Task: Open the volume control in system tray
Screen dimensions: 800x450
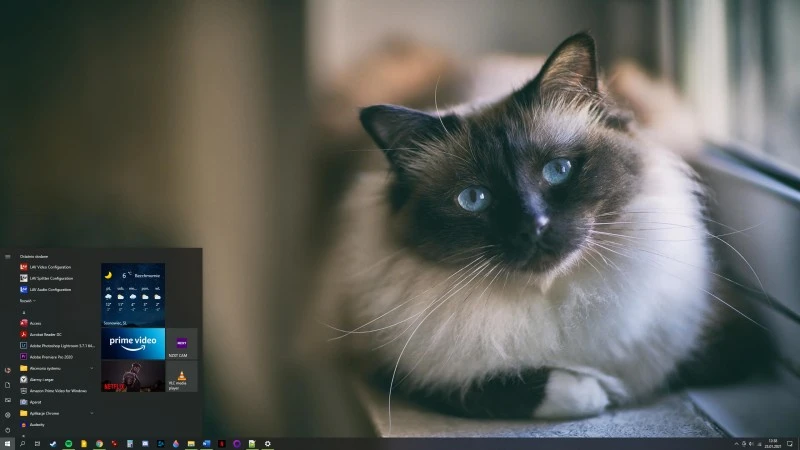Action: [x=751, y=444]
